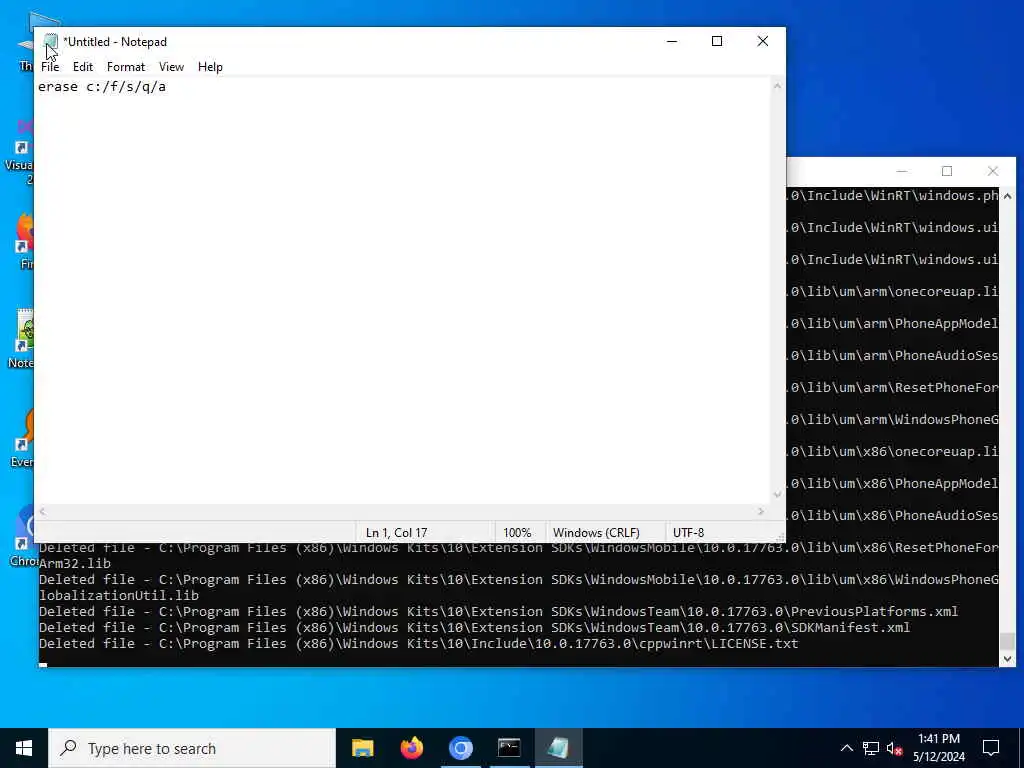Viewport: 1024px width, 768px height.
Task: Open the View menu in Notepad
Action: point(171,67)
